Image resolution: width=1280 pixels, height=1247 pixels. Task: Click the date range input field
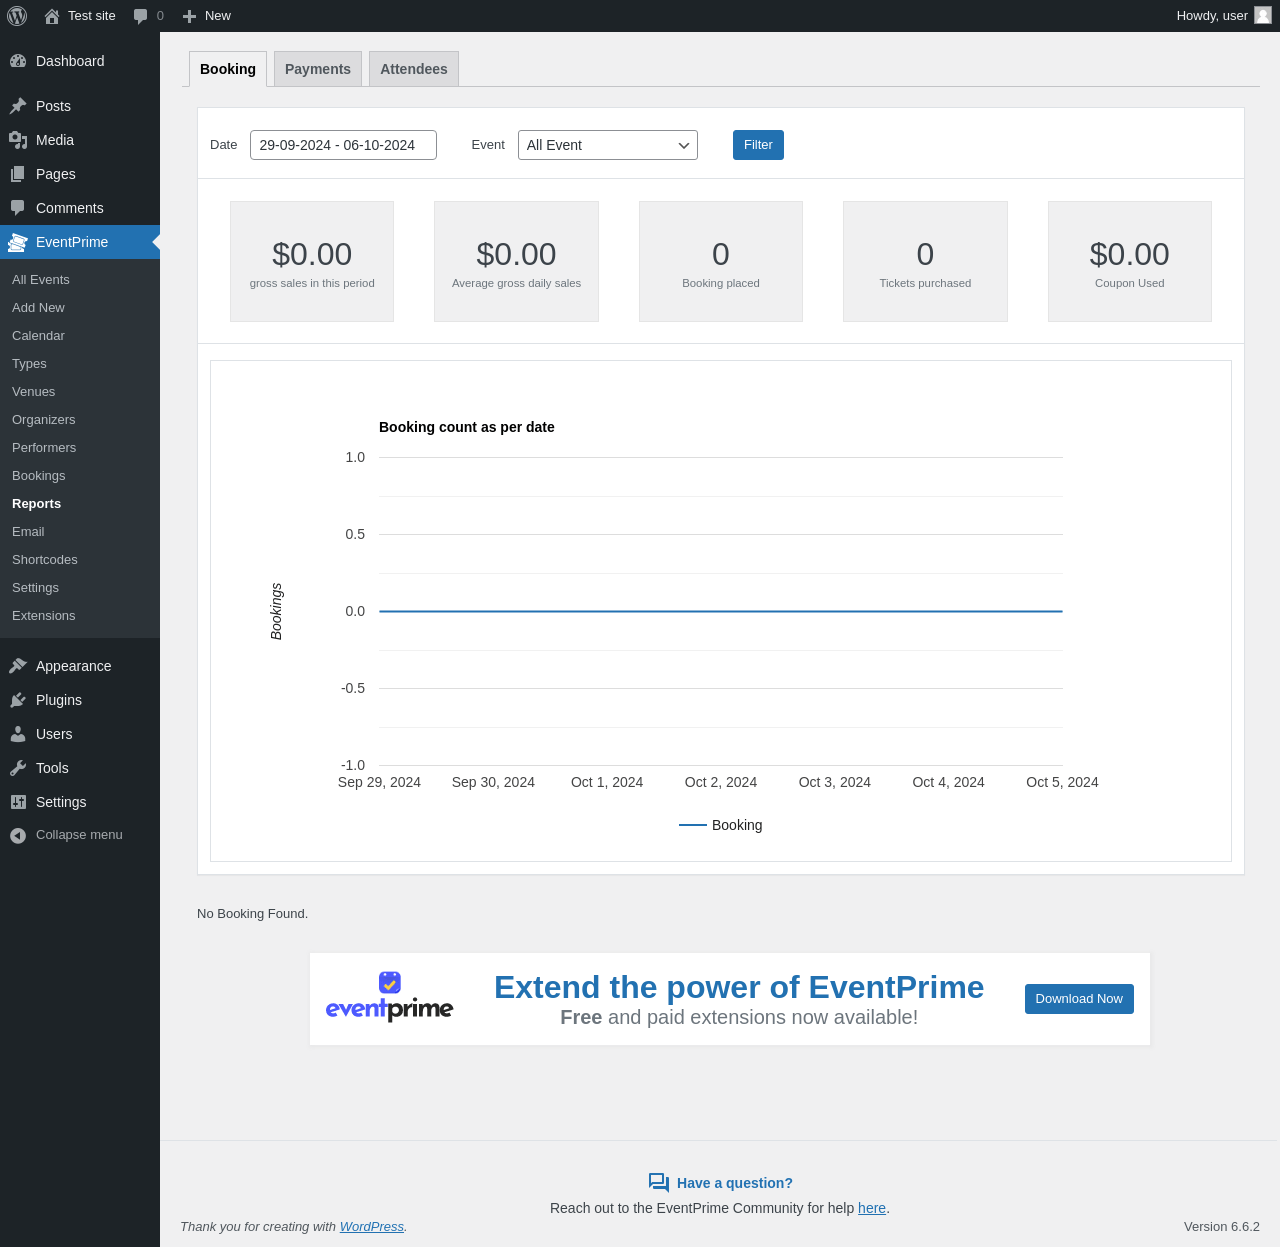[343, 145]
